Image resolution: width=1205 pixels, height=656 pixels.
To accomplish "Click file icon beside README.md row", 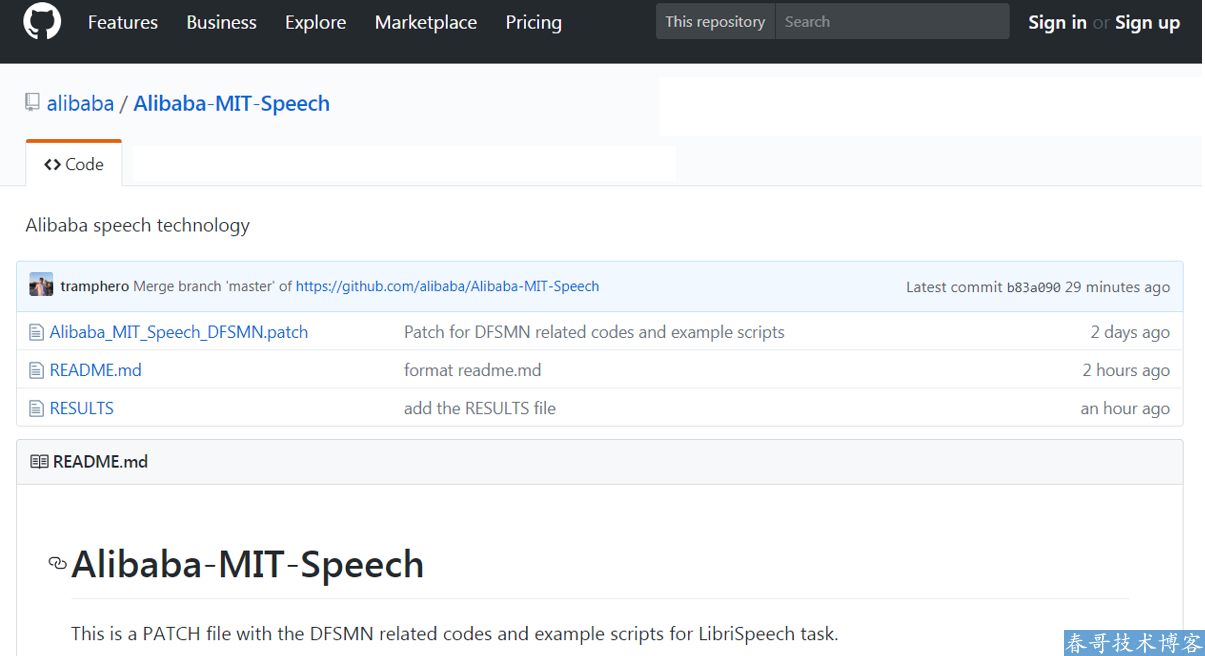I will pyautogui.click(x=37, y=370).
